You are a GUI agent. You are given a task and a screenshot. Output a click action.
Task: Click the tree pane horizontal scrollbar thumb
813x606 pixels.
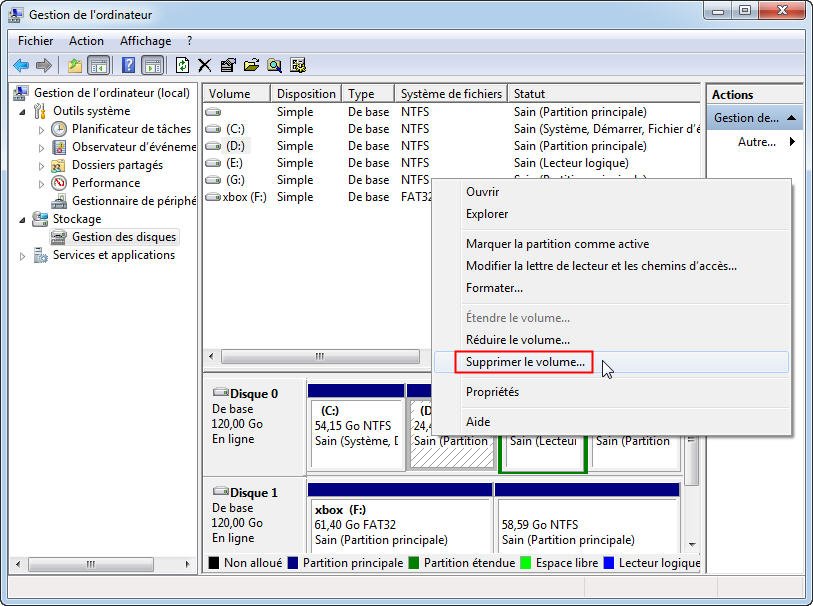pos(91,564)
